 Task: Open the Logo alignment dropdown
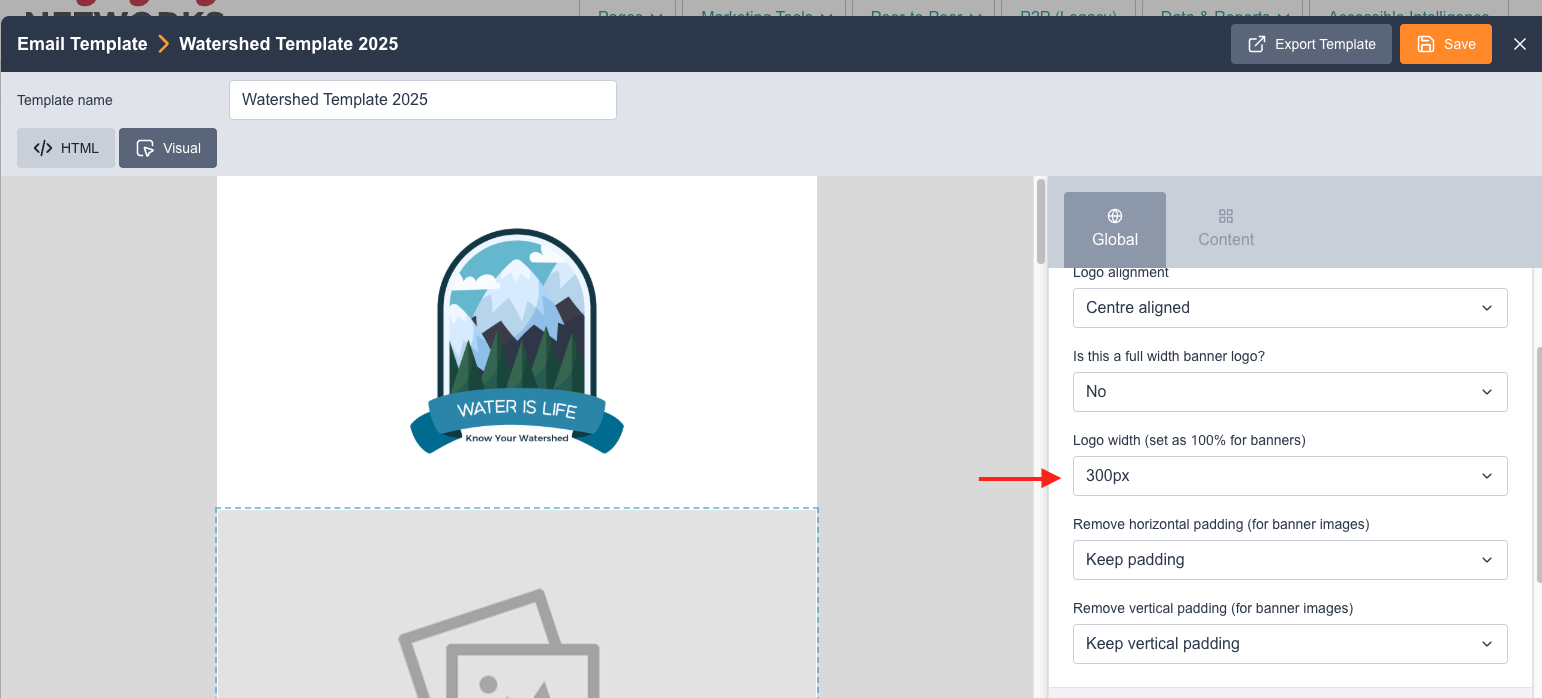pyautogui.click(x=1289, y=308)
